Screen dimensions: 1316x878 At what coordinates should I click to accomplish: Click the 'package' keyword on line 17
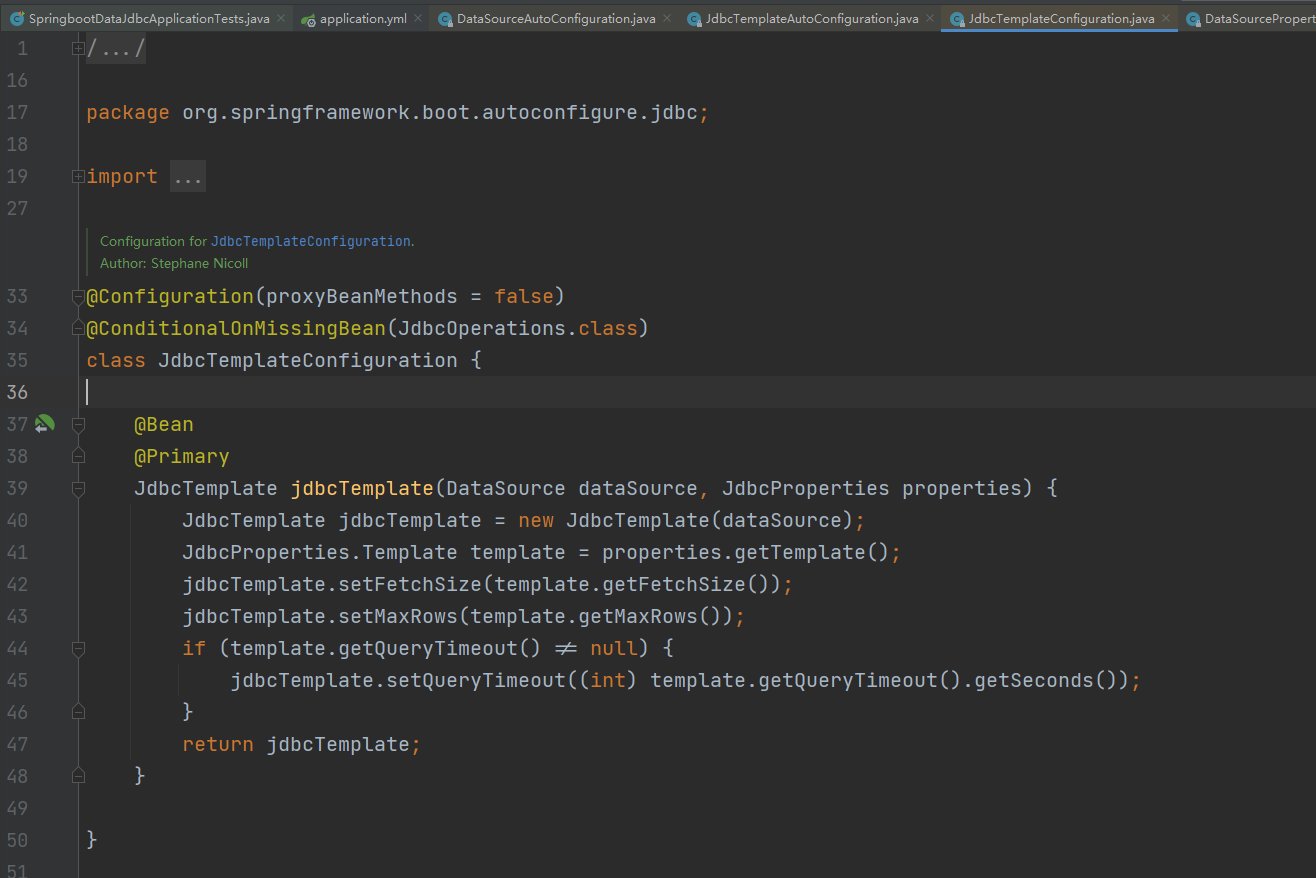[x=128, y=113]
